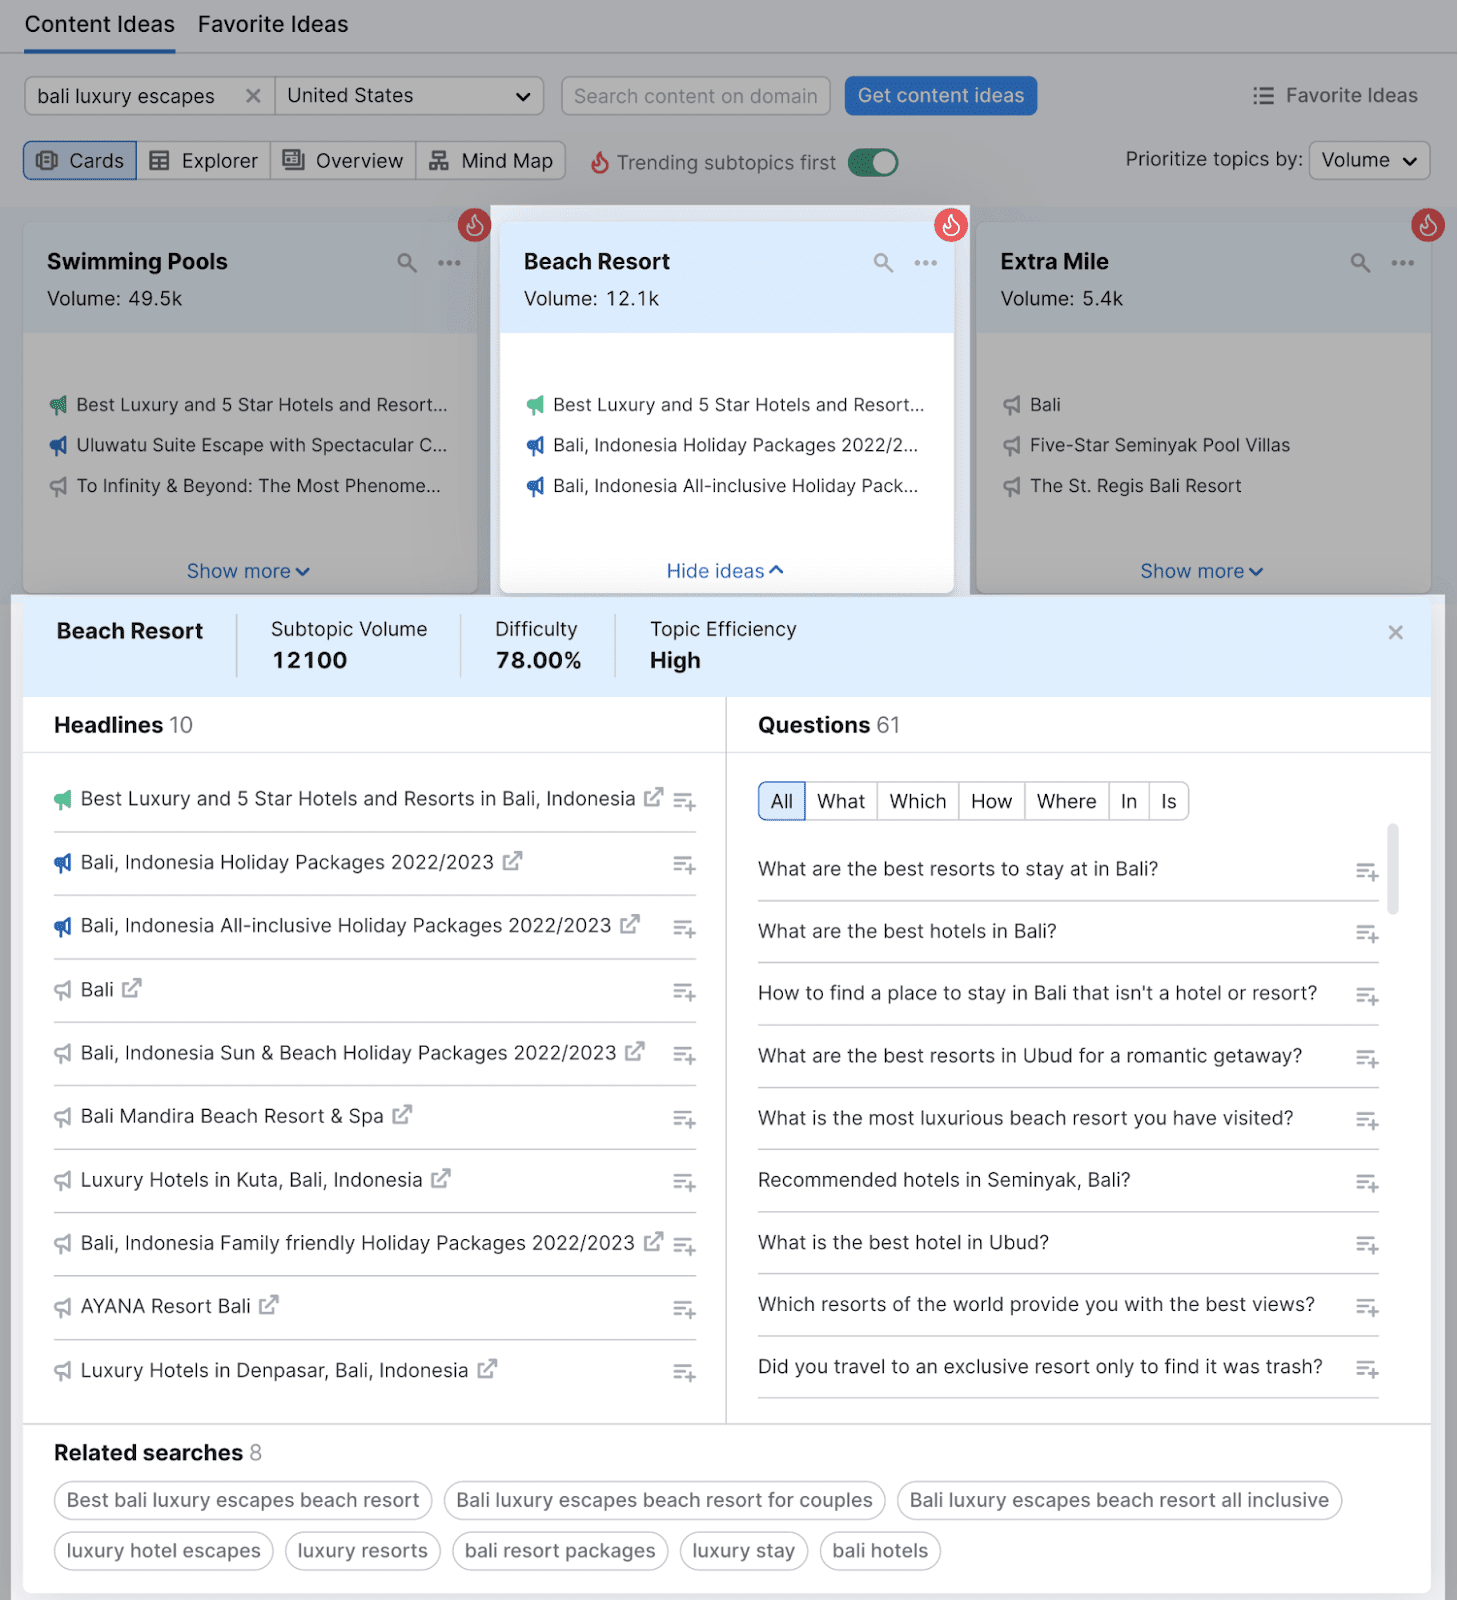
Task: Clear the 'bali luxury escapes' search term
Action: [253, 96]
